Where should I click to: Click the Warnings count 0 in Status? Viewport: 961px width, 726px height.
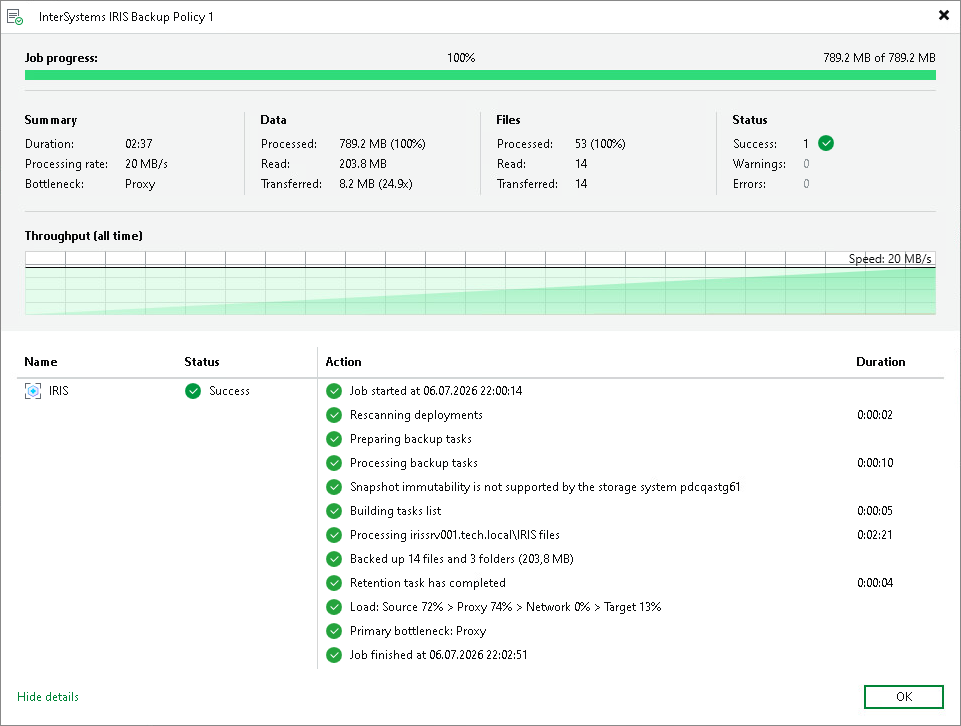tap(806, 164)
